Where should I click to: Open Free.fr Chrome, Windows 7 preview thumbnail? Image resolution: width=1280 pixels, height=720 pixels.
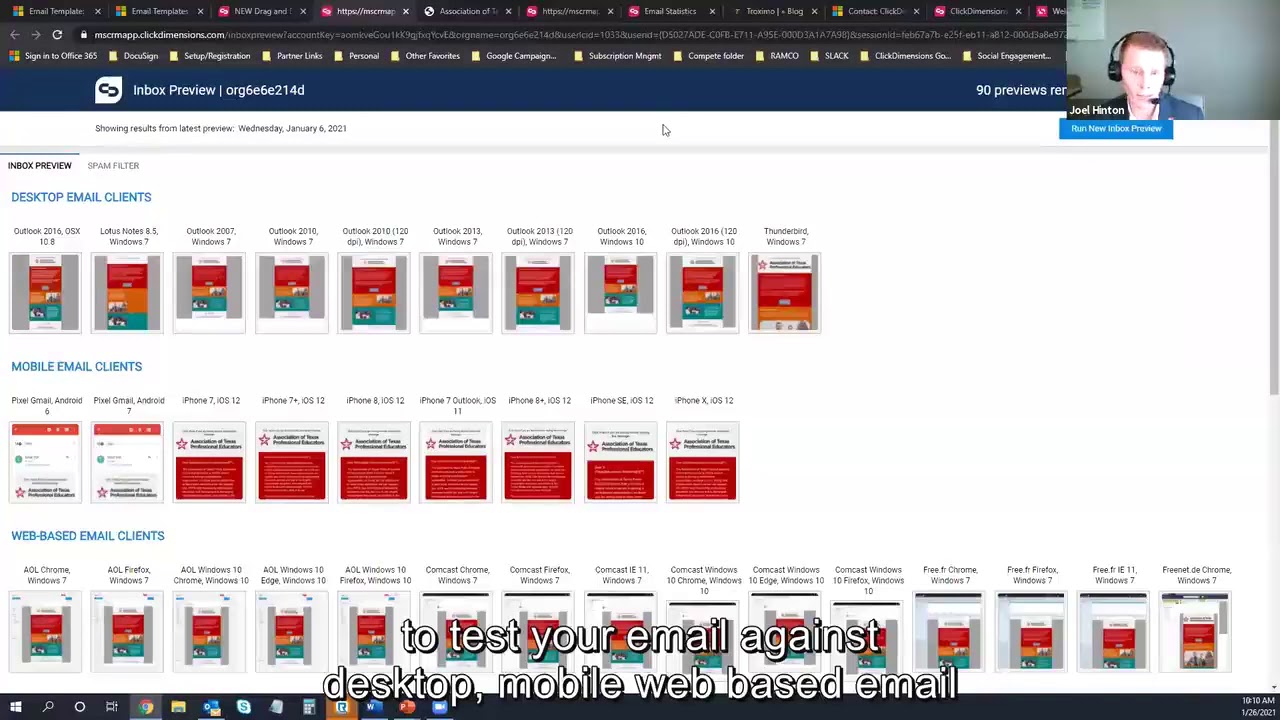(x=948, y=630)
